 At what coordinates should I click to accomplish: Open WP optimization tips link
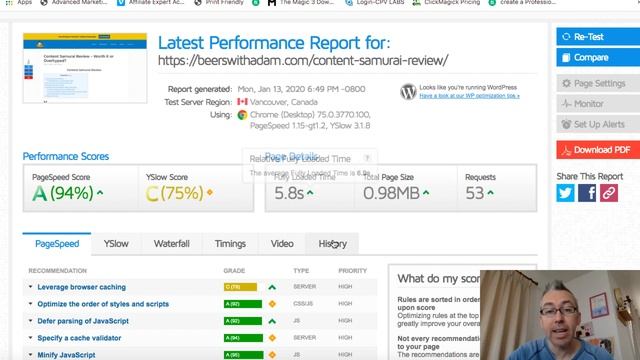coord(469,96)
